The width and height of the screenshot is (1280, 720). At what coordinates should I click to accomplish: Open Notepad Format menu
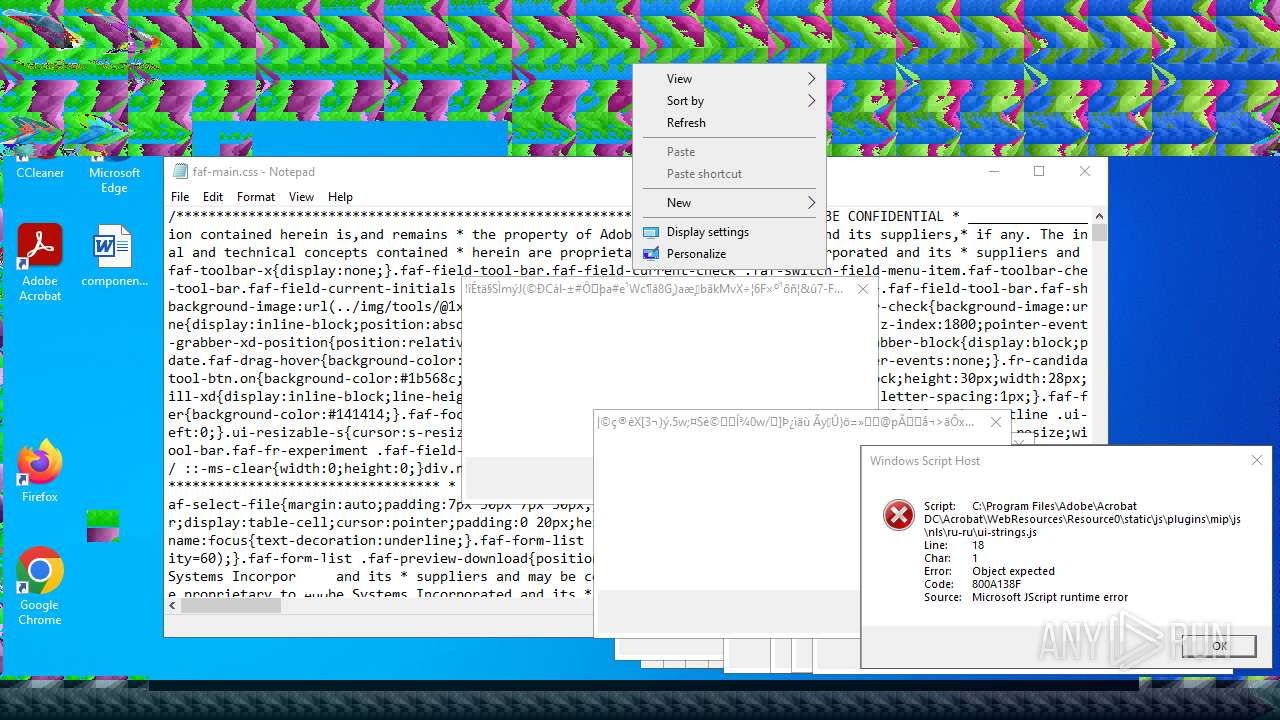(x=256, y=197)
